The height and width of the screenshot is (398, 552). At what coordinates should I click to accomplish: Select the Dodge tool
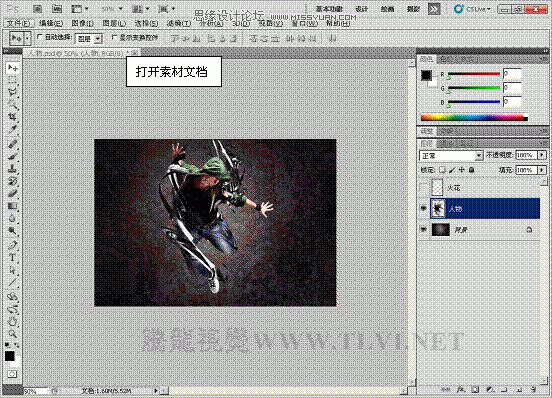click(x=13, y=230)
